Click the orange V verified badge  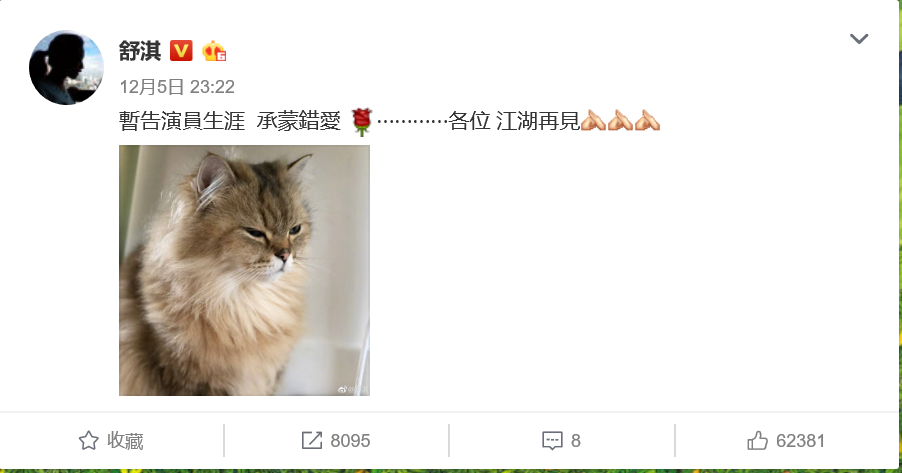click(x=181, y=51)
